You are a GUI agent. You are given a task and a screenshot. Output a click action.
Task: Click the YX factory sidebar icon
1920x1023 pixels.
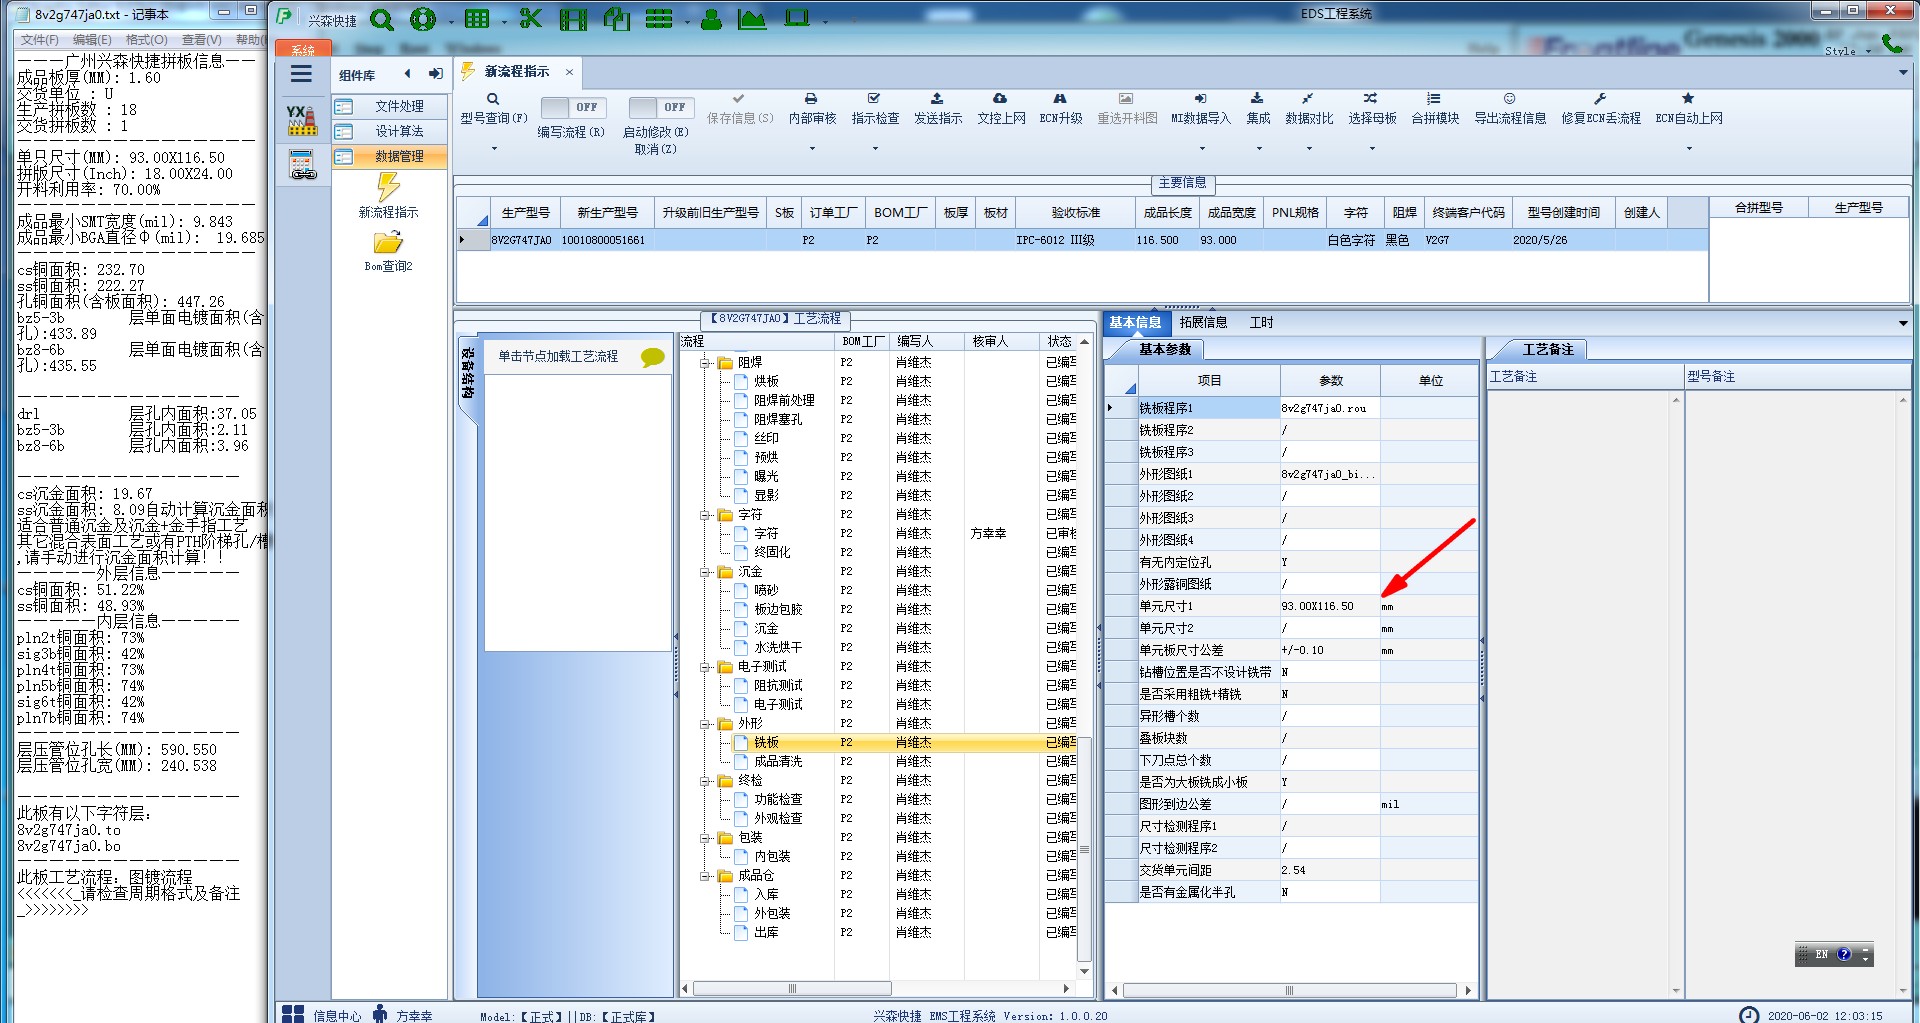[x=301, y=120]
